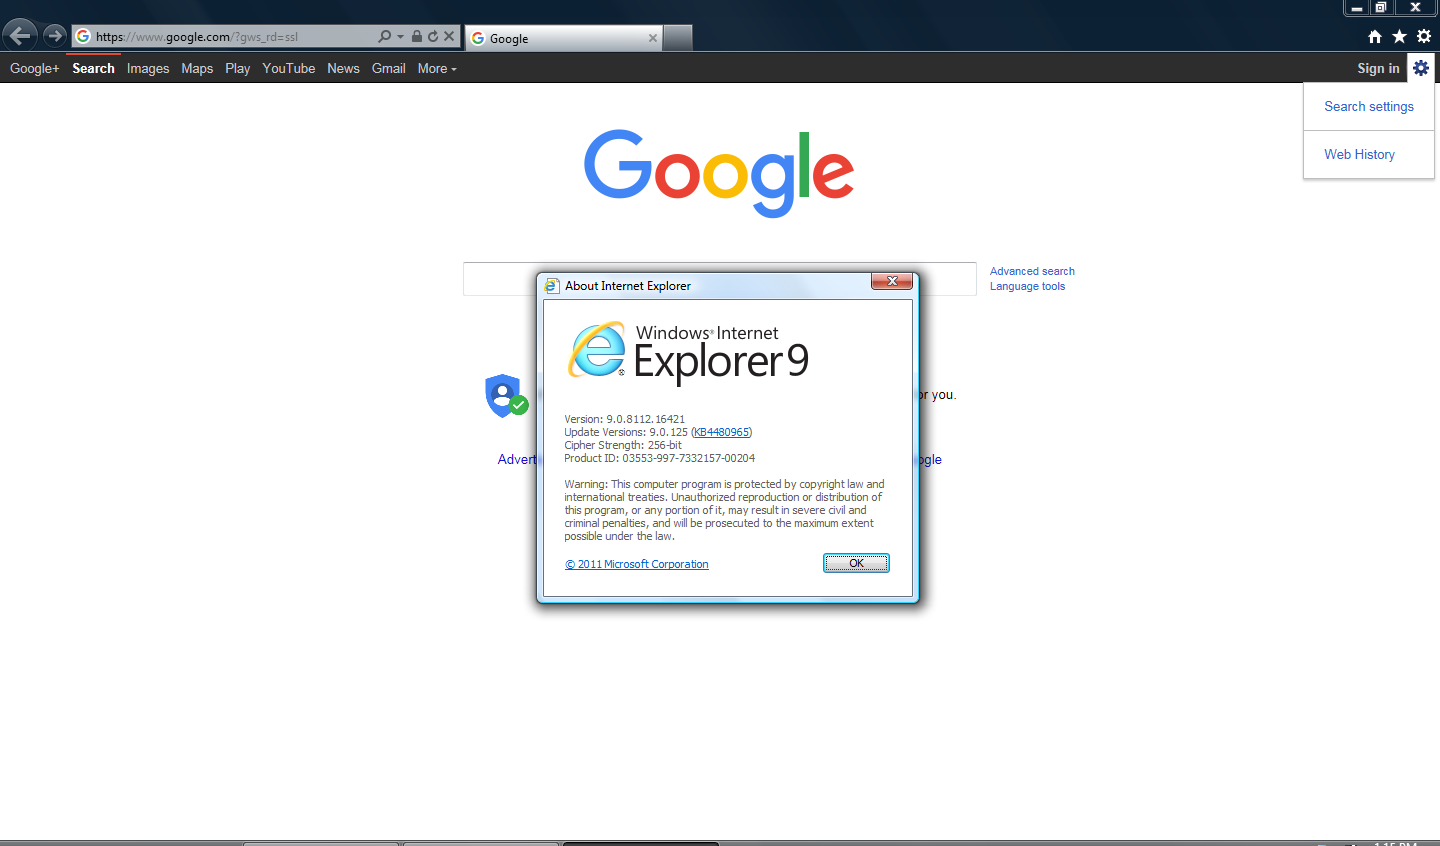Viewport: 1440px width, 846px height.
Task: Open the KB4480965 update link
Action: click(721, 432)
